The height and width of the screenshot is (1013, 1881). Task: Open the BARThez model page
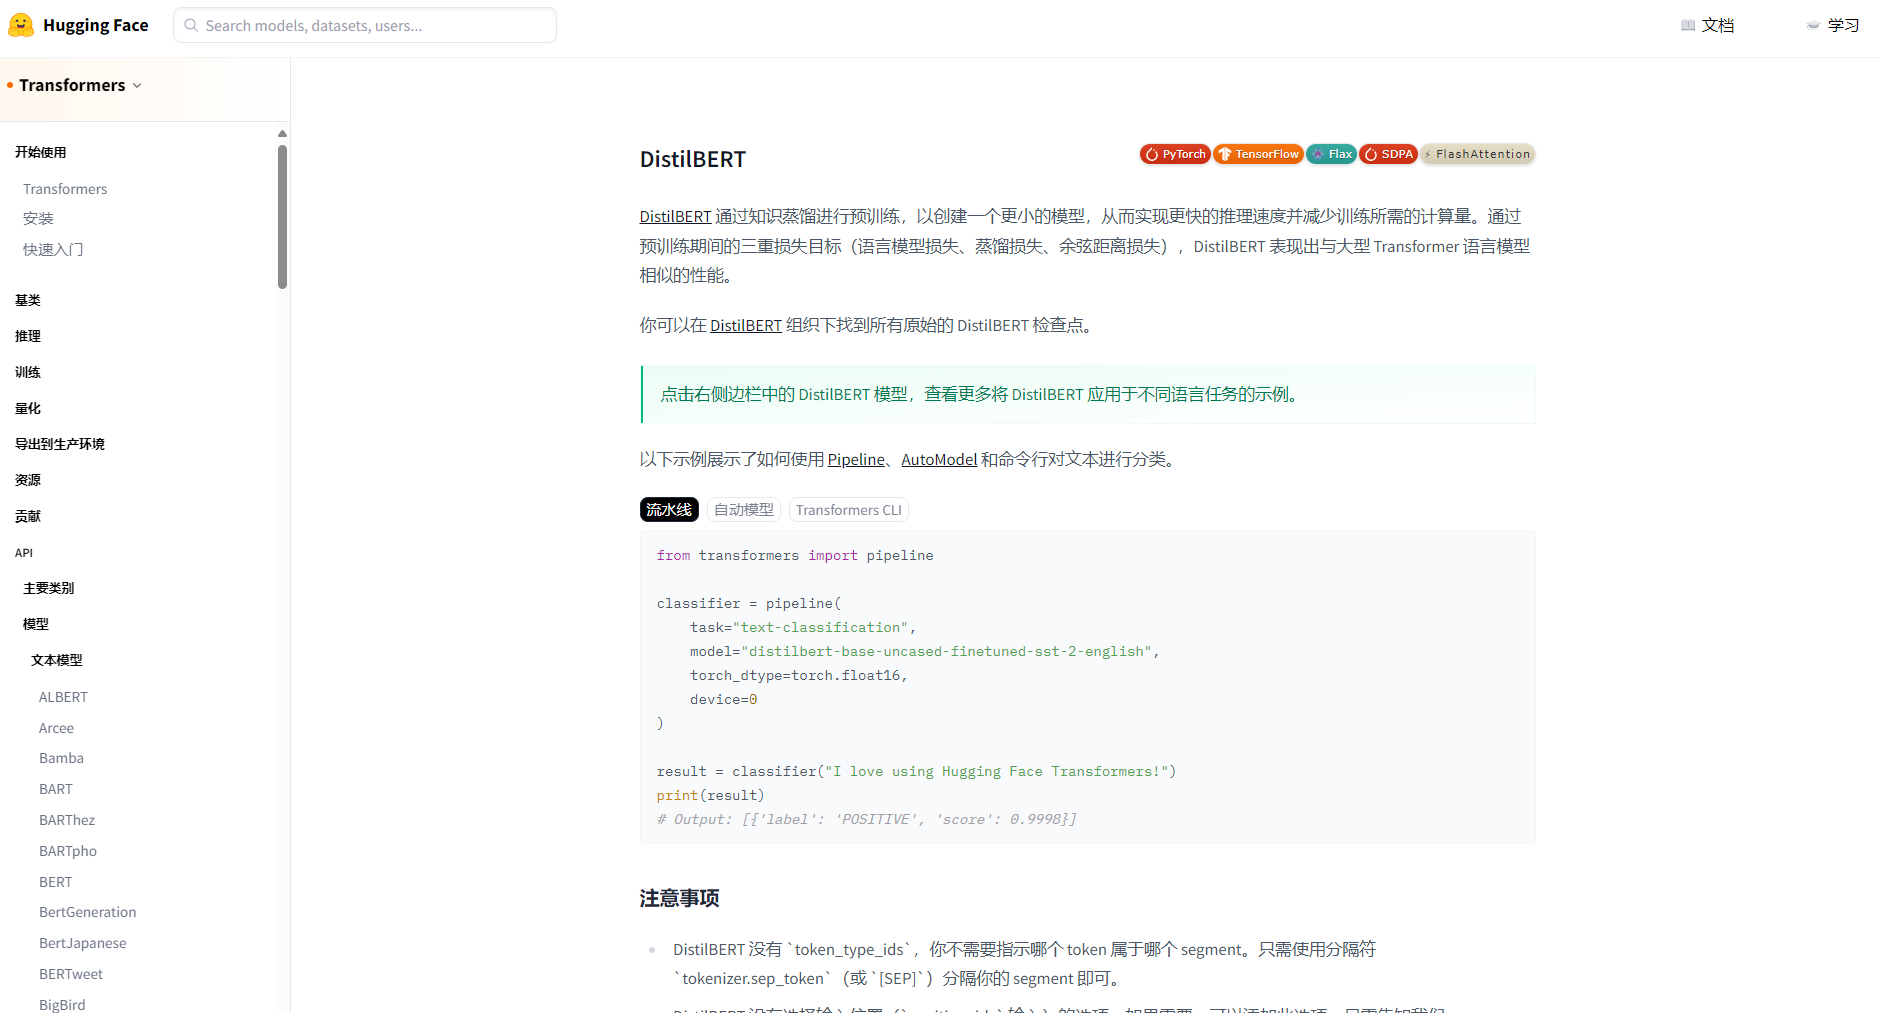[x=67, y=820]
